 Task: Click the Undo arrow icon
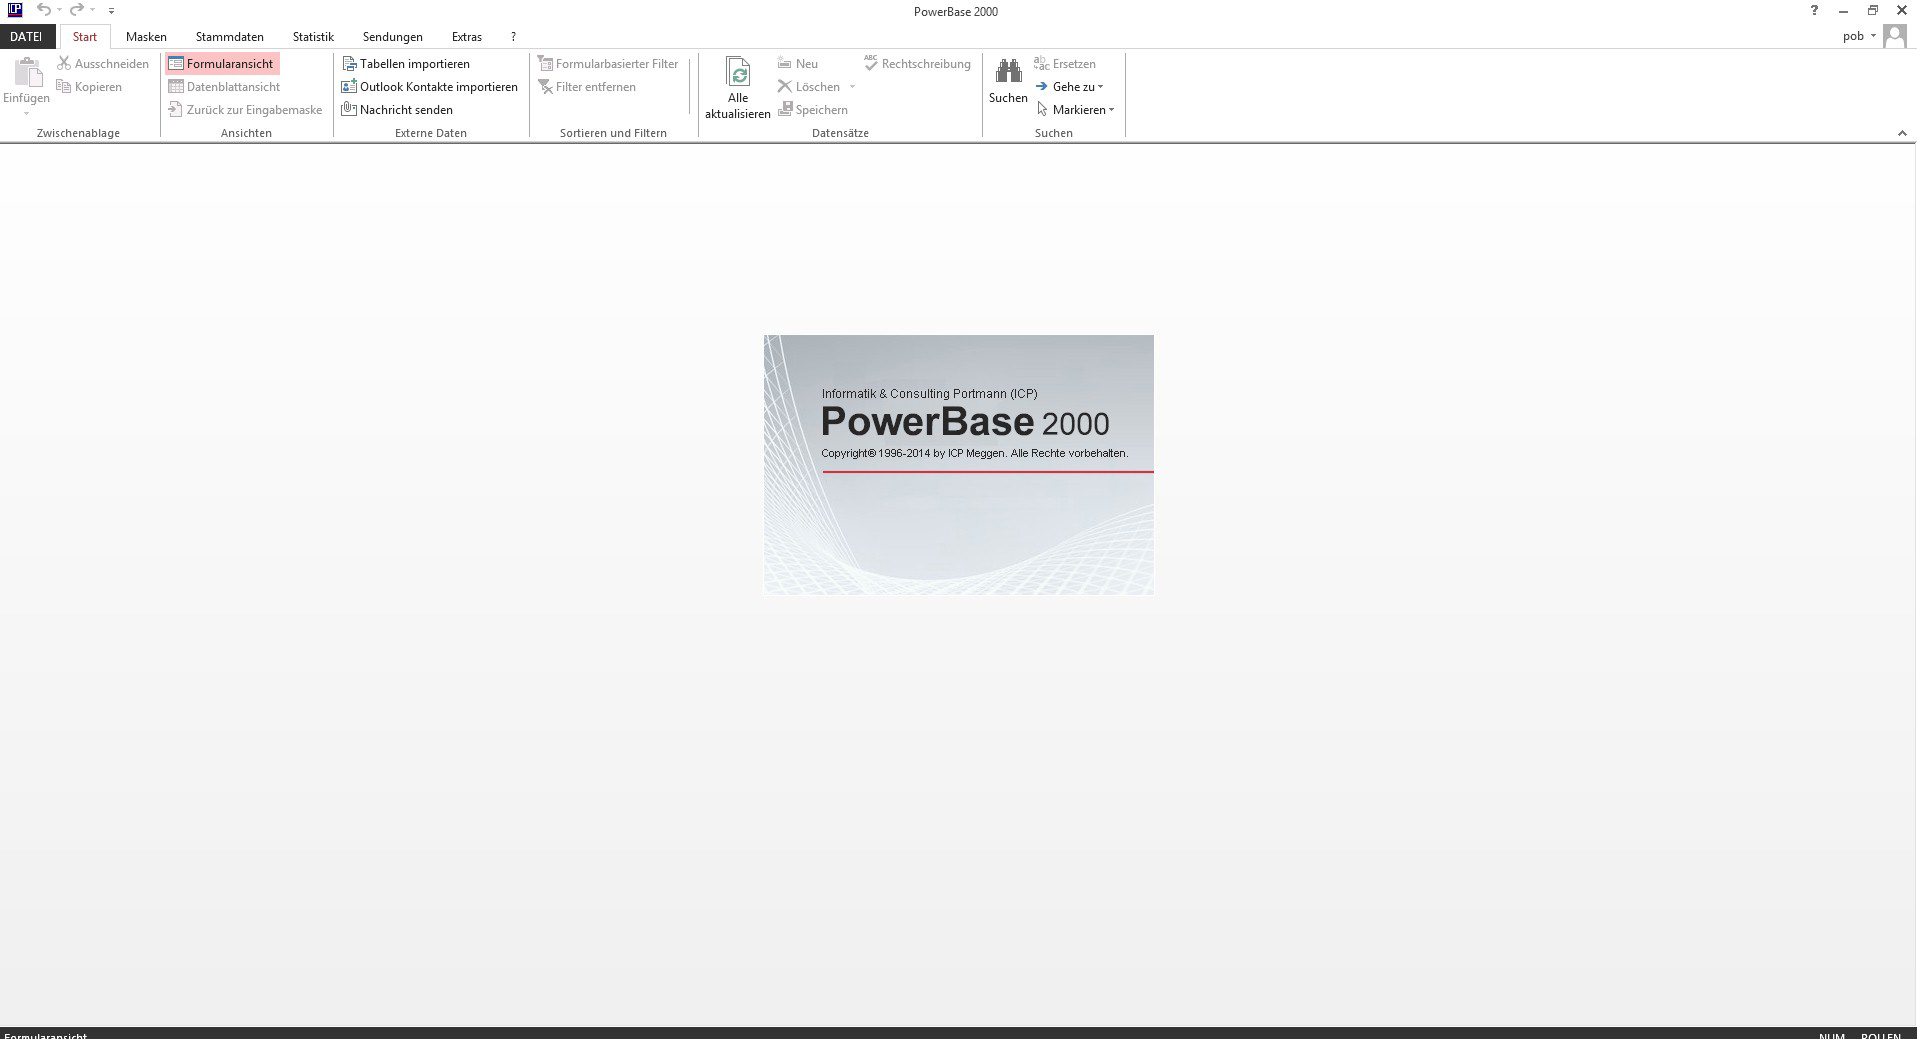tap(43, 10)
